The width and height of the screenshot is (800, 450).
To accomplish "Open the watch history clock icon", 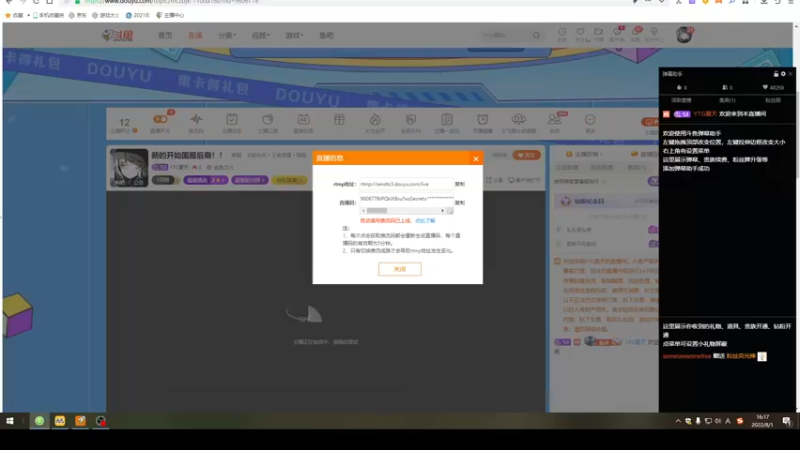I will 562,32.
